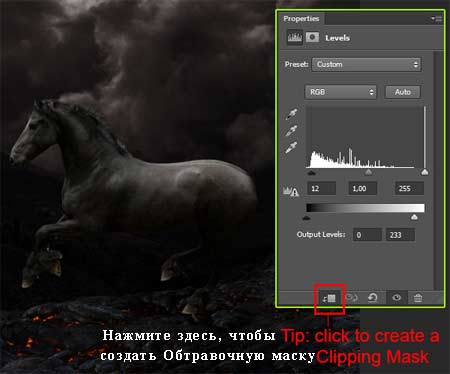This screenshot has height=374, width=450.
Task: Click the output levels field 233
Action: (400, 235)
